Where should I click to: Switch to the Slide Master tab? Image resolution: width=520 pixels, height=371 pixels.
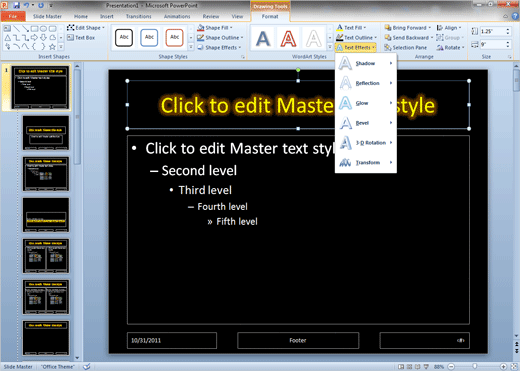tap(47, 16)
